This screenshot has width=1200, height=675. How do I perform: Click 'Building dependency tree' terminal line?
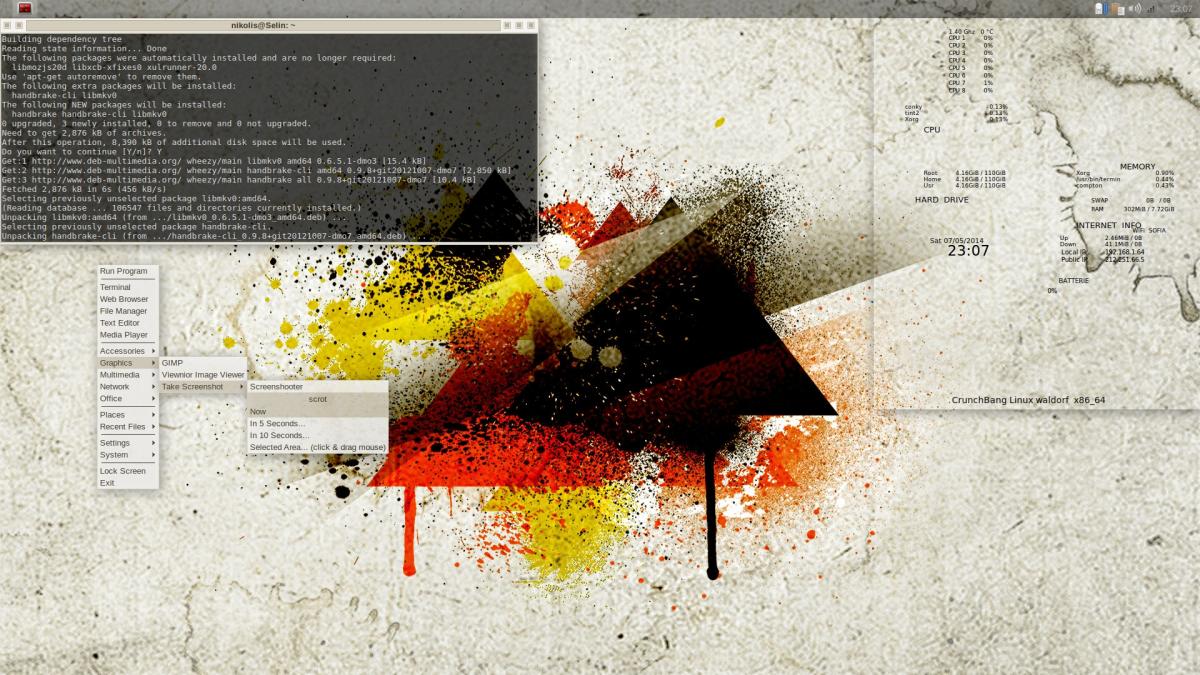[61, 38]
